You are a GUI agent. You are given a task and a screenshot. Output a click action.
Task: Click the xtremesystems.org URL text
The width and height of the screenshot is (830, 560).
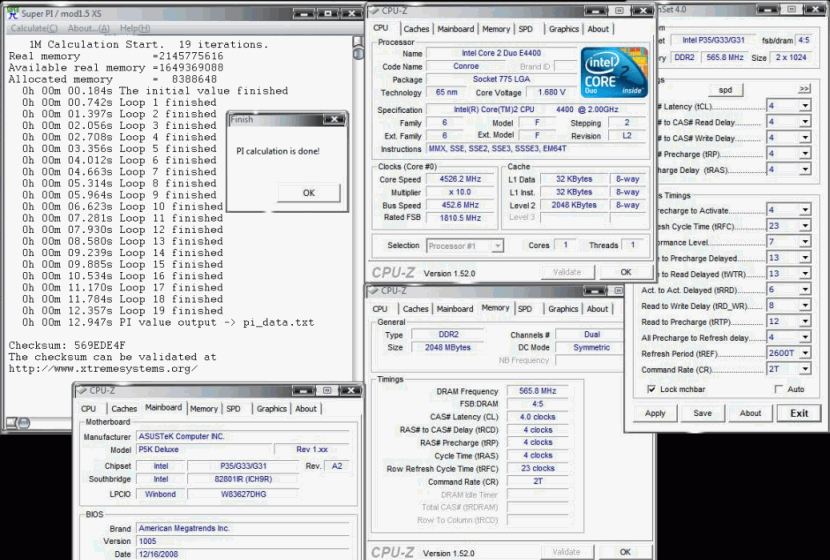click(103, 368)
